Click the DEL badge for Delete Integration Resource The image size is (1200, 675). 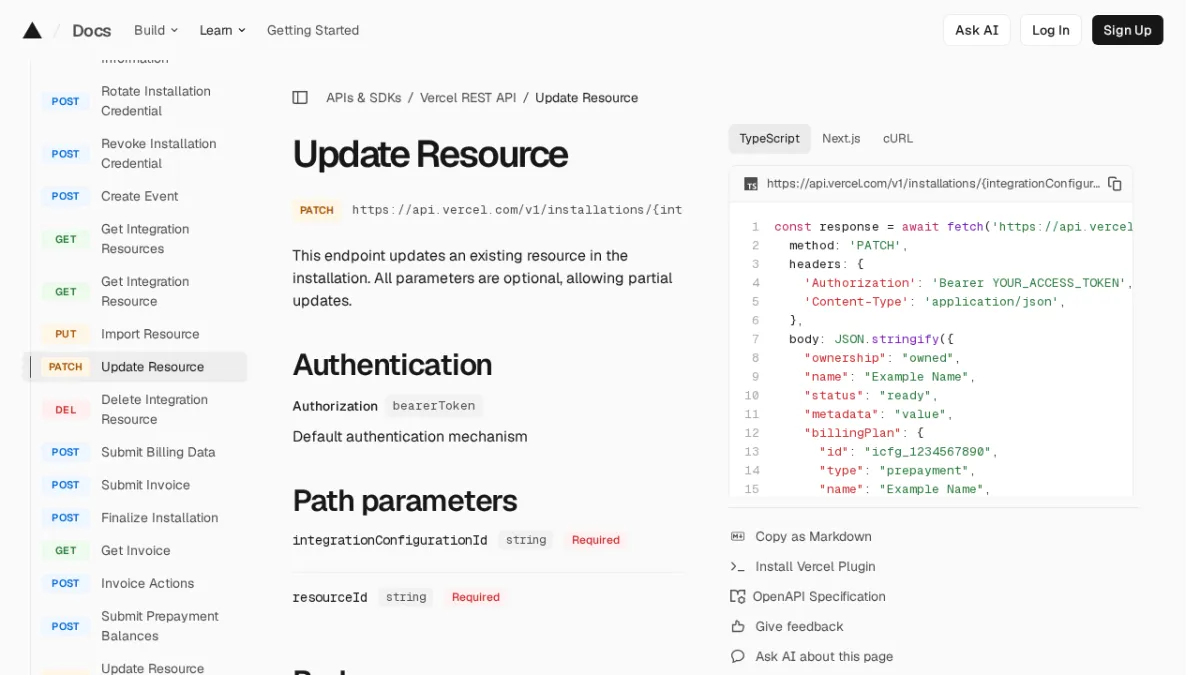[66, 409]
